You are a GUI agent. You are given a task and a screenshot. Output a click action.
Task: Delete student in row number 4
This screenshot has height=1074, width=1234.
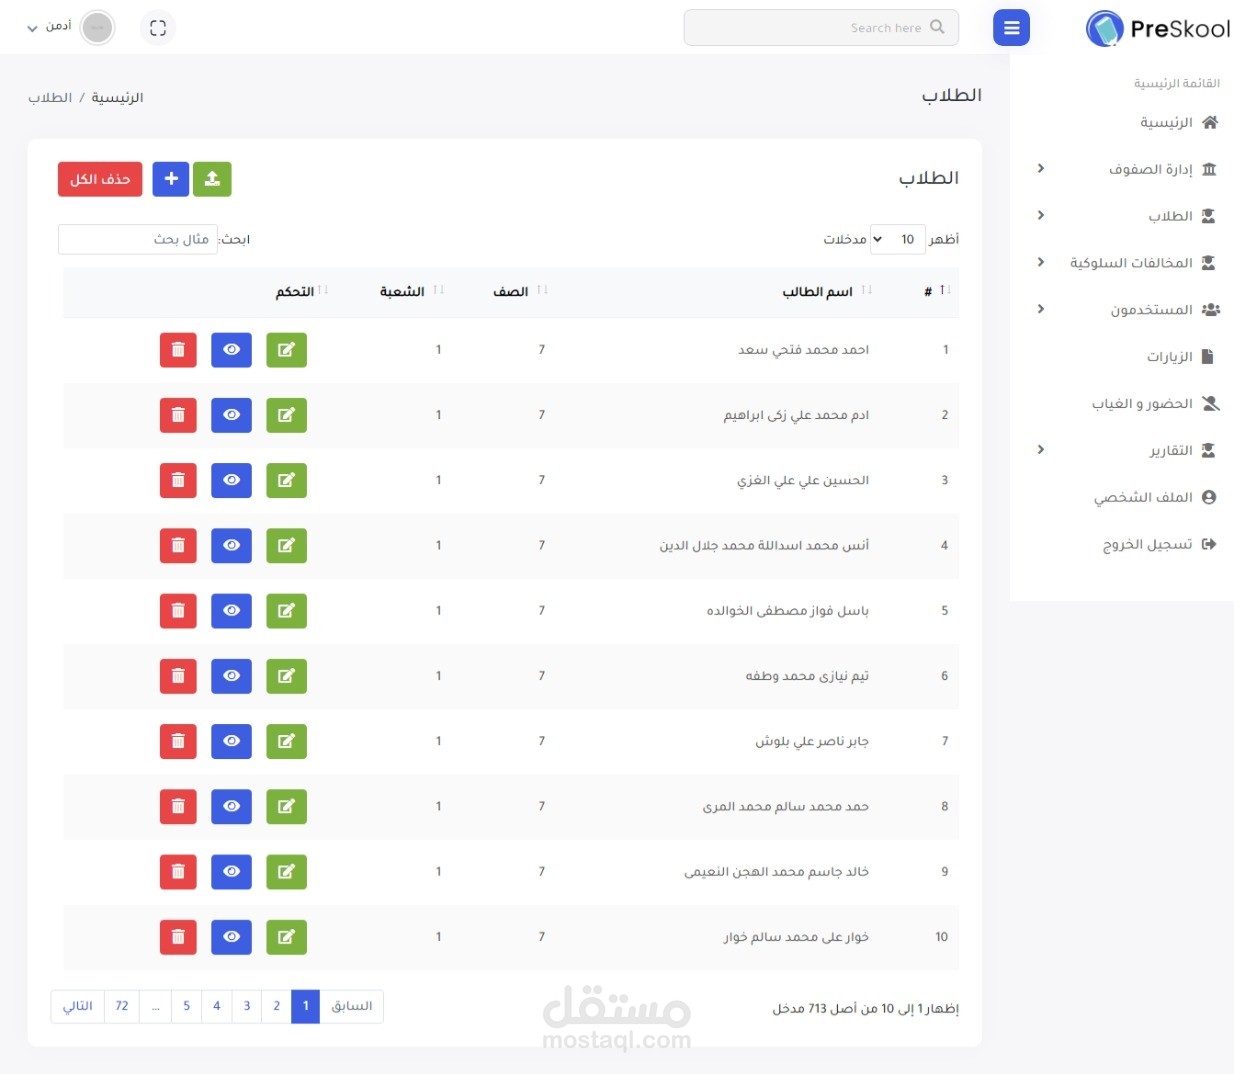[178, 546]
